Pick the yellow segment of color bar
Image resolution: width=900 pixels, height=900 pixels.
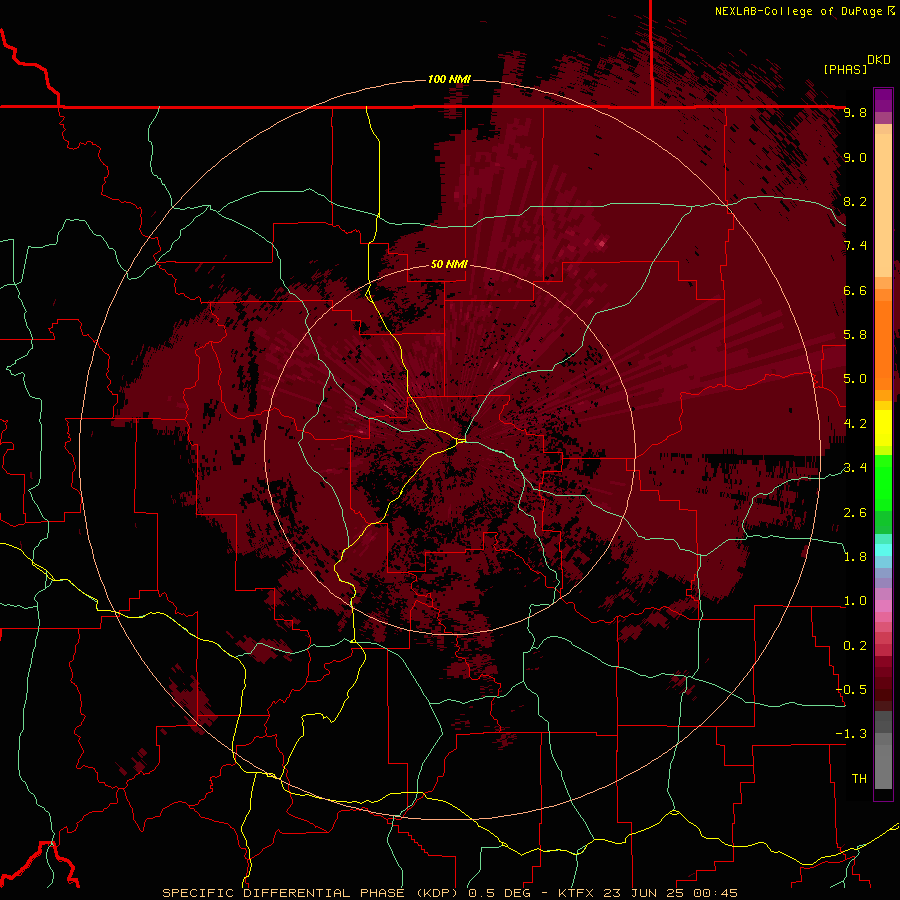click(883, 428)
